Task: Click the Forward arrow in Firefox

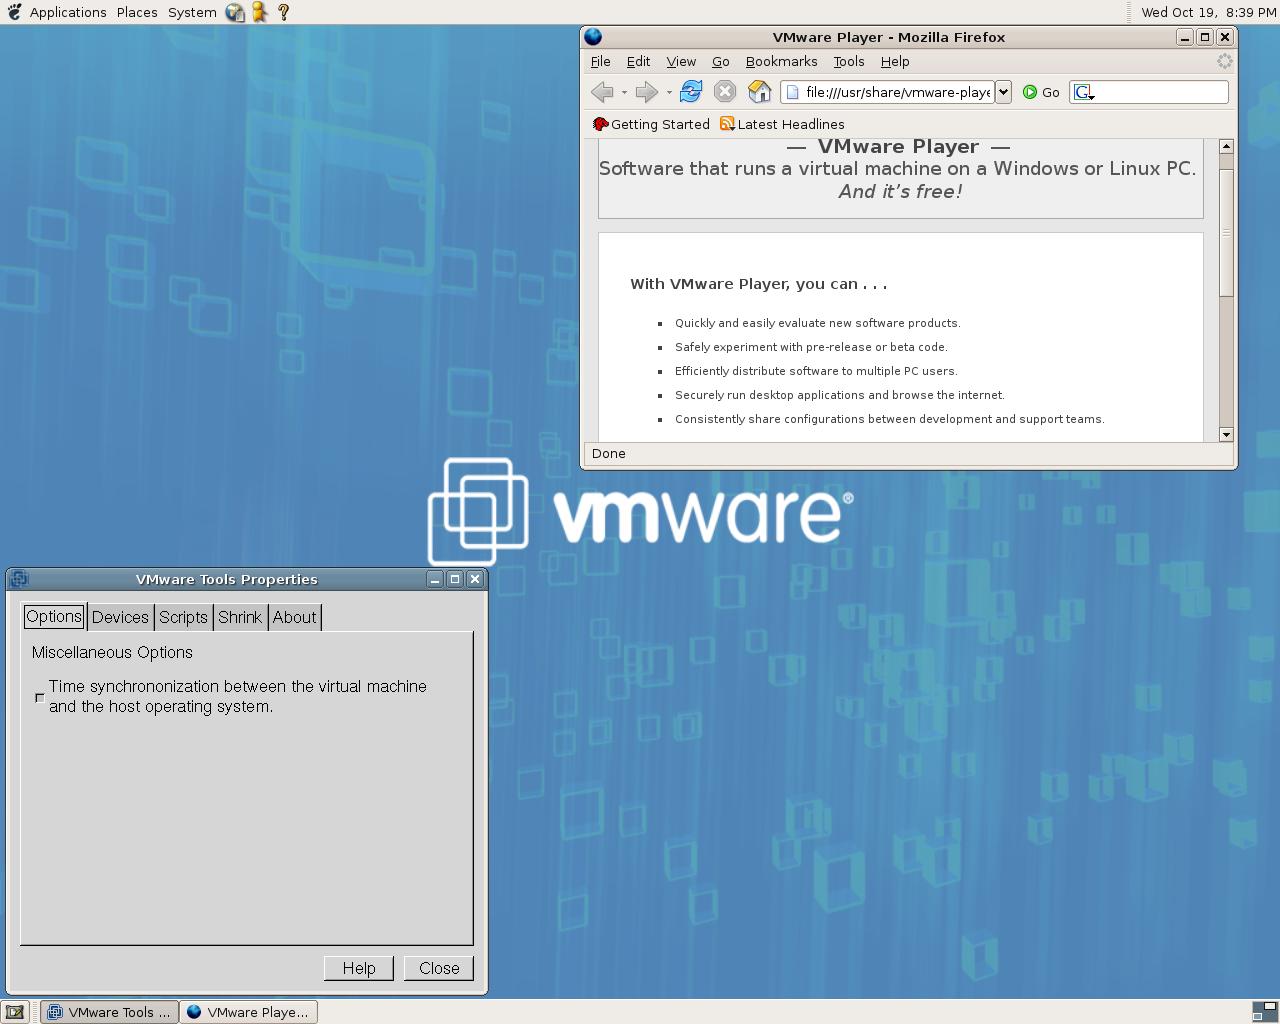Action: tap(647, 92)
